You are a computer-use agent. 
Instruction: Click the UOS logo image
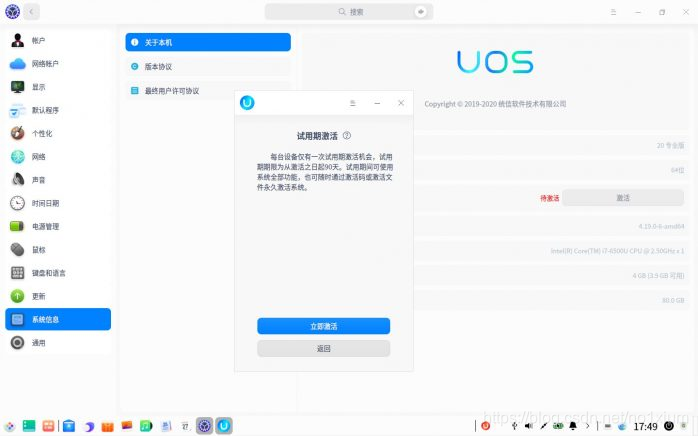495,62
